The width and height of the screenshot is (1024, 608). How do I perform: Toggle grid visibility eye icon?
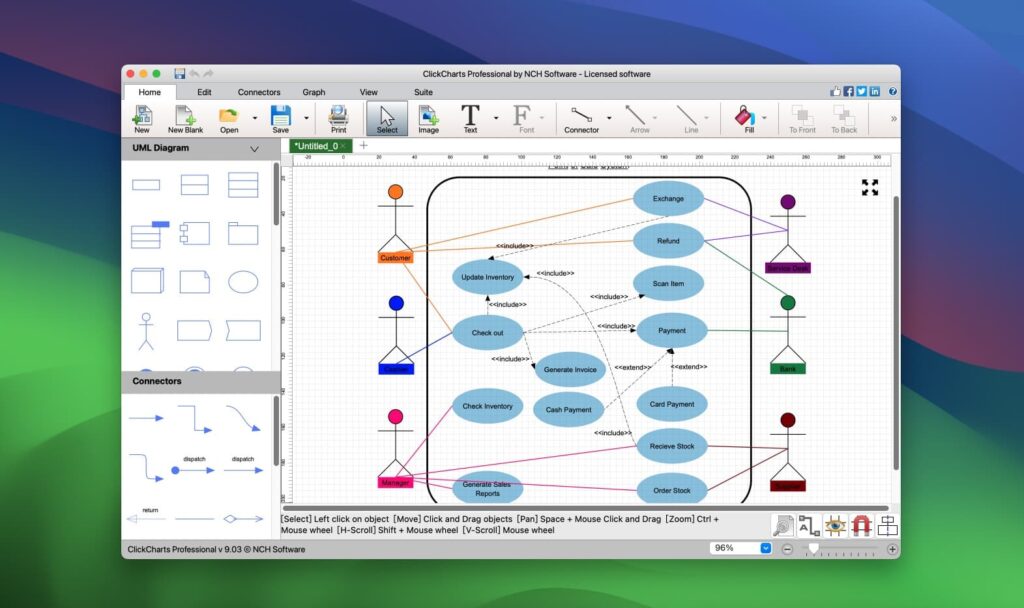(x=835, y=524)
